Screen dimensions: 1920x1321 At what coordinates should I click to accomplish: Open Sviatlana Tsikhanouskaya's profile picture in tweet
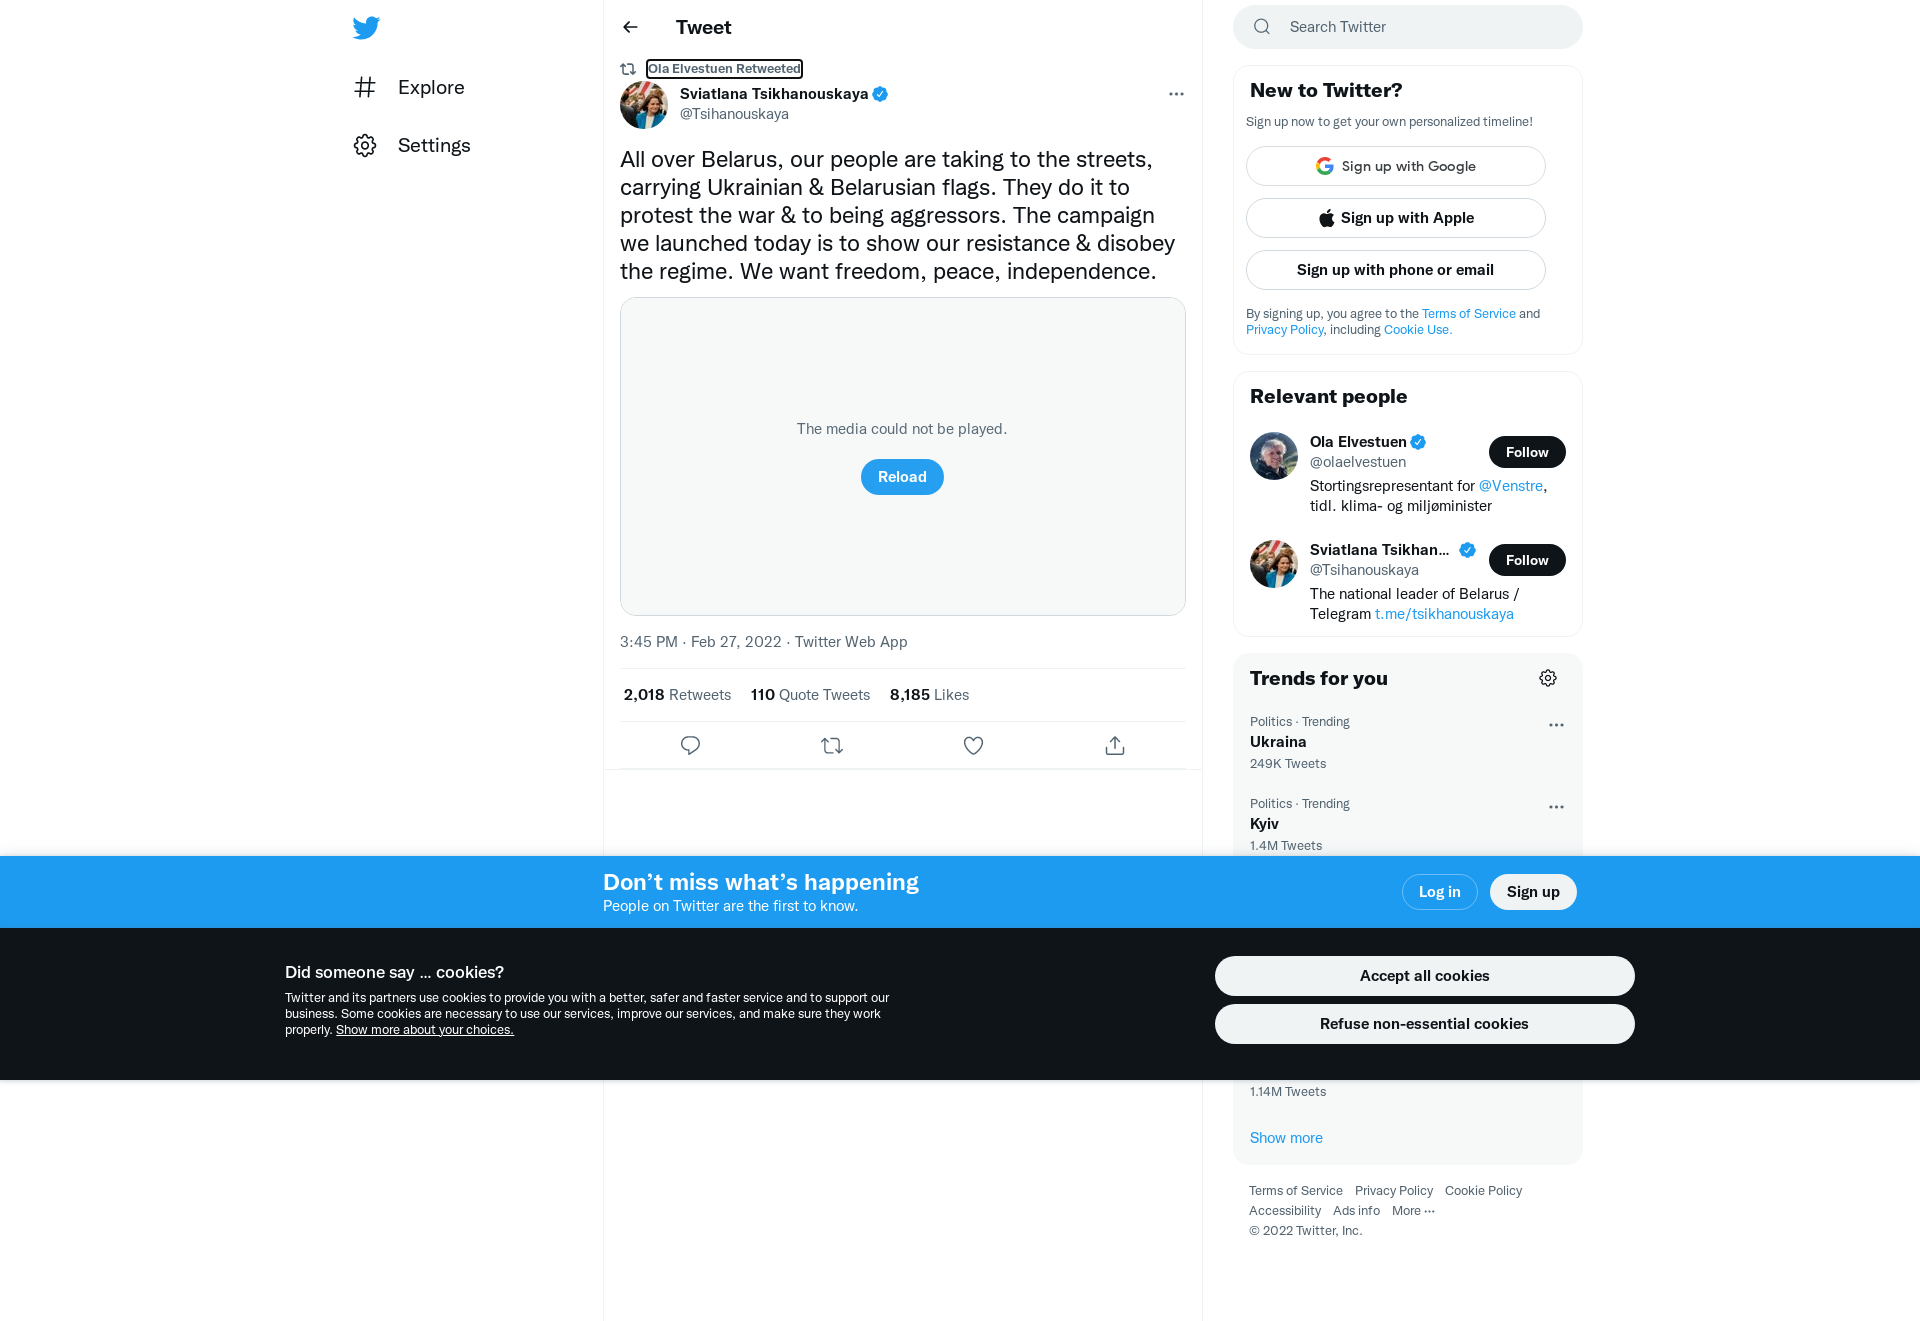pyautogui.click(x=644, y=105)
